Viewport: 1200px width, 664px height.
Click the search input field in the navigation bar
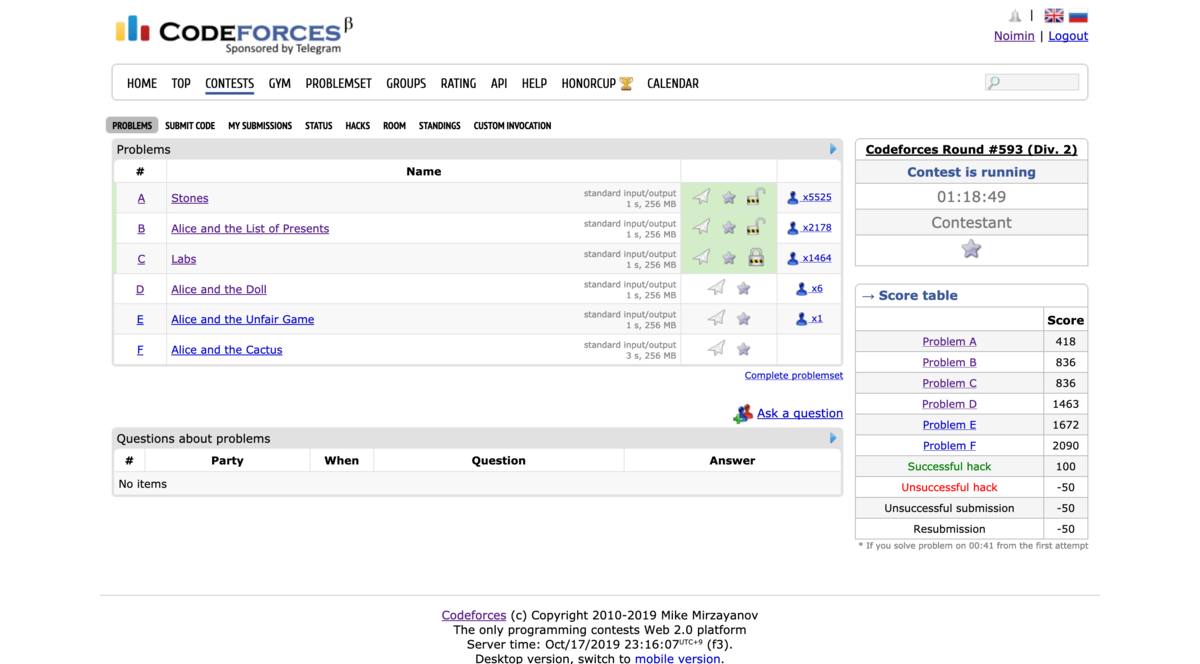1032,83
